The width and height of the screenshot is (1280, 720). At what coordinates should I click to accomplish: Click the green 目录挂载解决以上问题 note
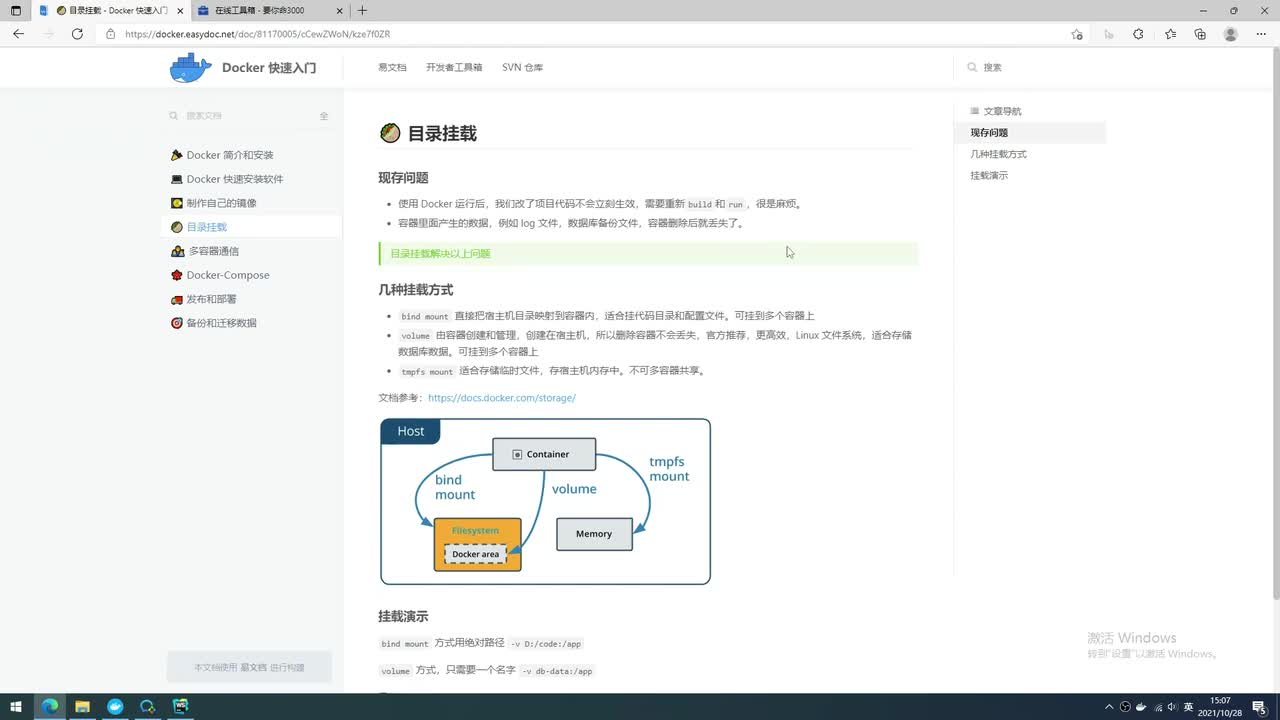(x=648, y=254)
